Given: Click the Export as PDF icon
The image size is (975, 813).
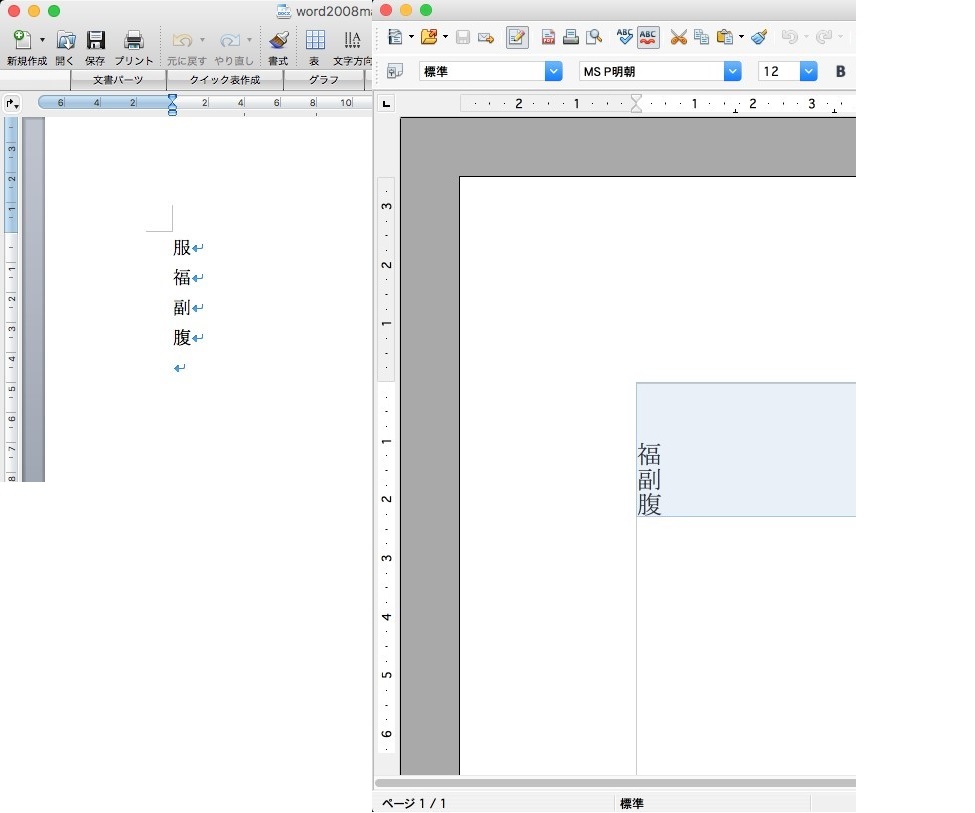Looking at the screenshot, I should click(x=548, y=38).
